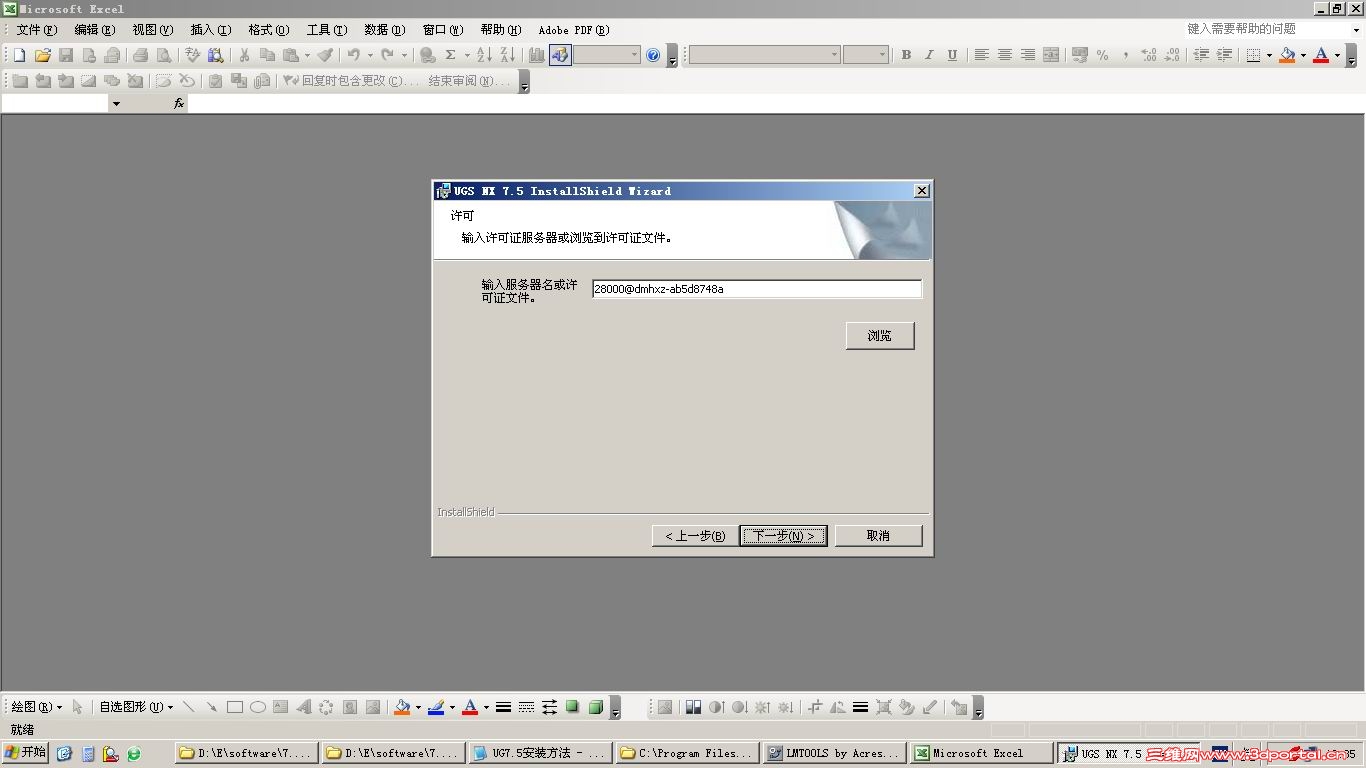Toggle italic formatting
The width and height of the screenshot is (1366, 768).
coord(929,55)
